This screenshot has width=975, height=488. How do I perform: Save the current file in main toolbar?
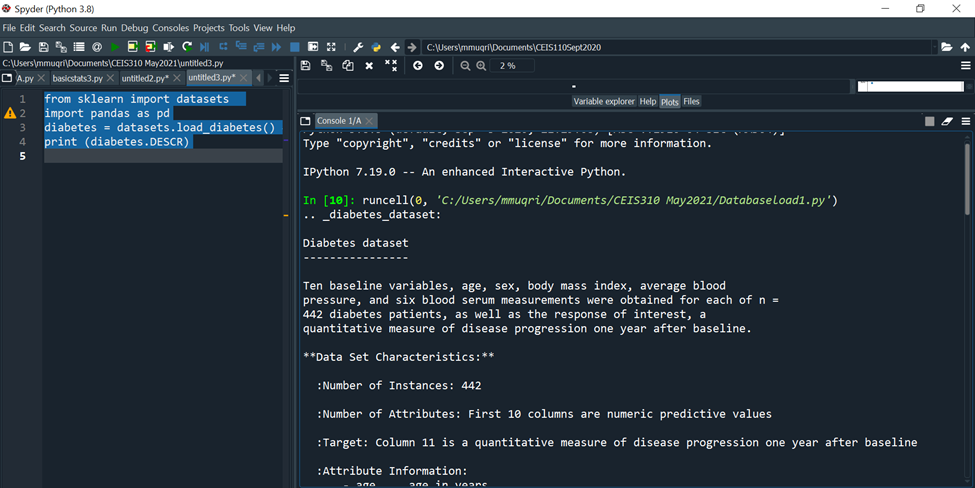coord(44,47)
